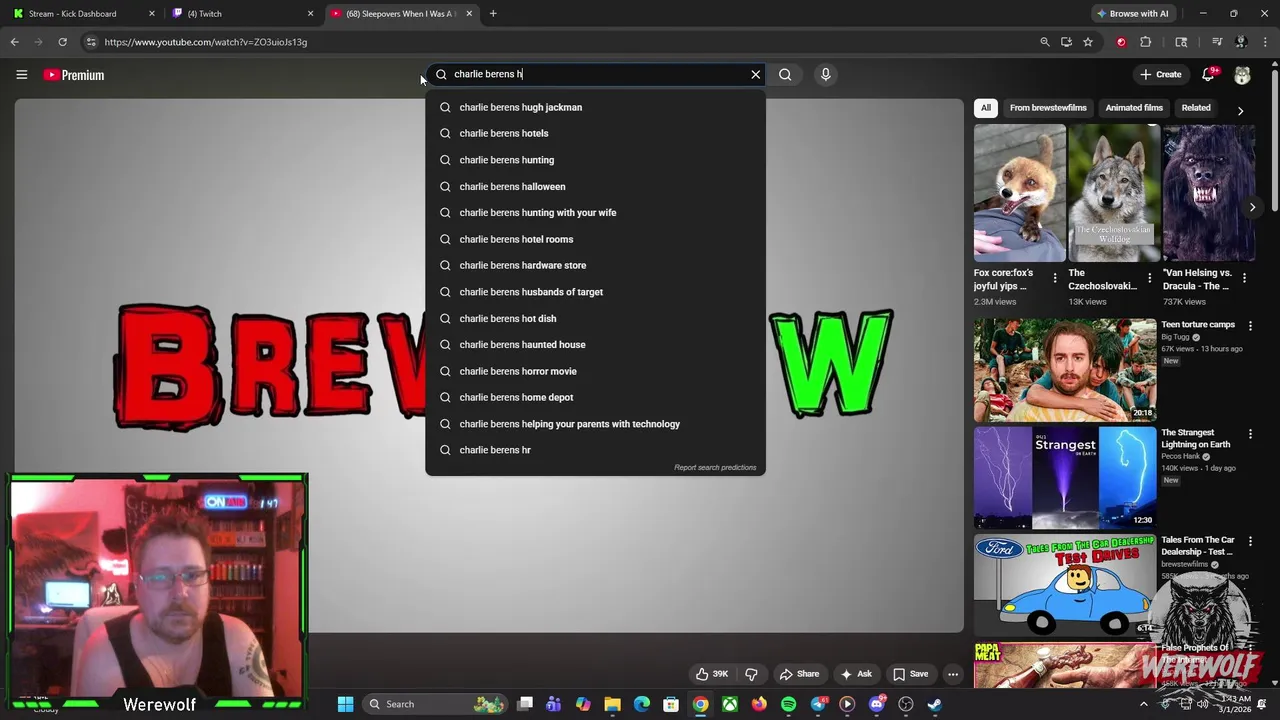Click Report search predictions link

point(715,467)
